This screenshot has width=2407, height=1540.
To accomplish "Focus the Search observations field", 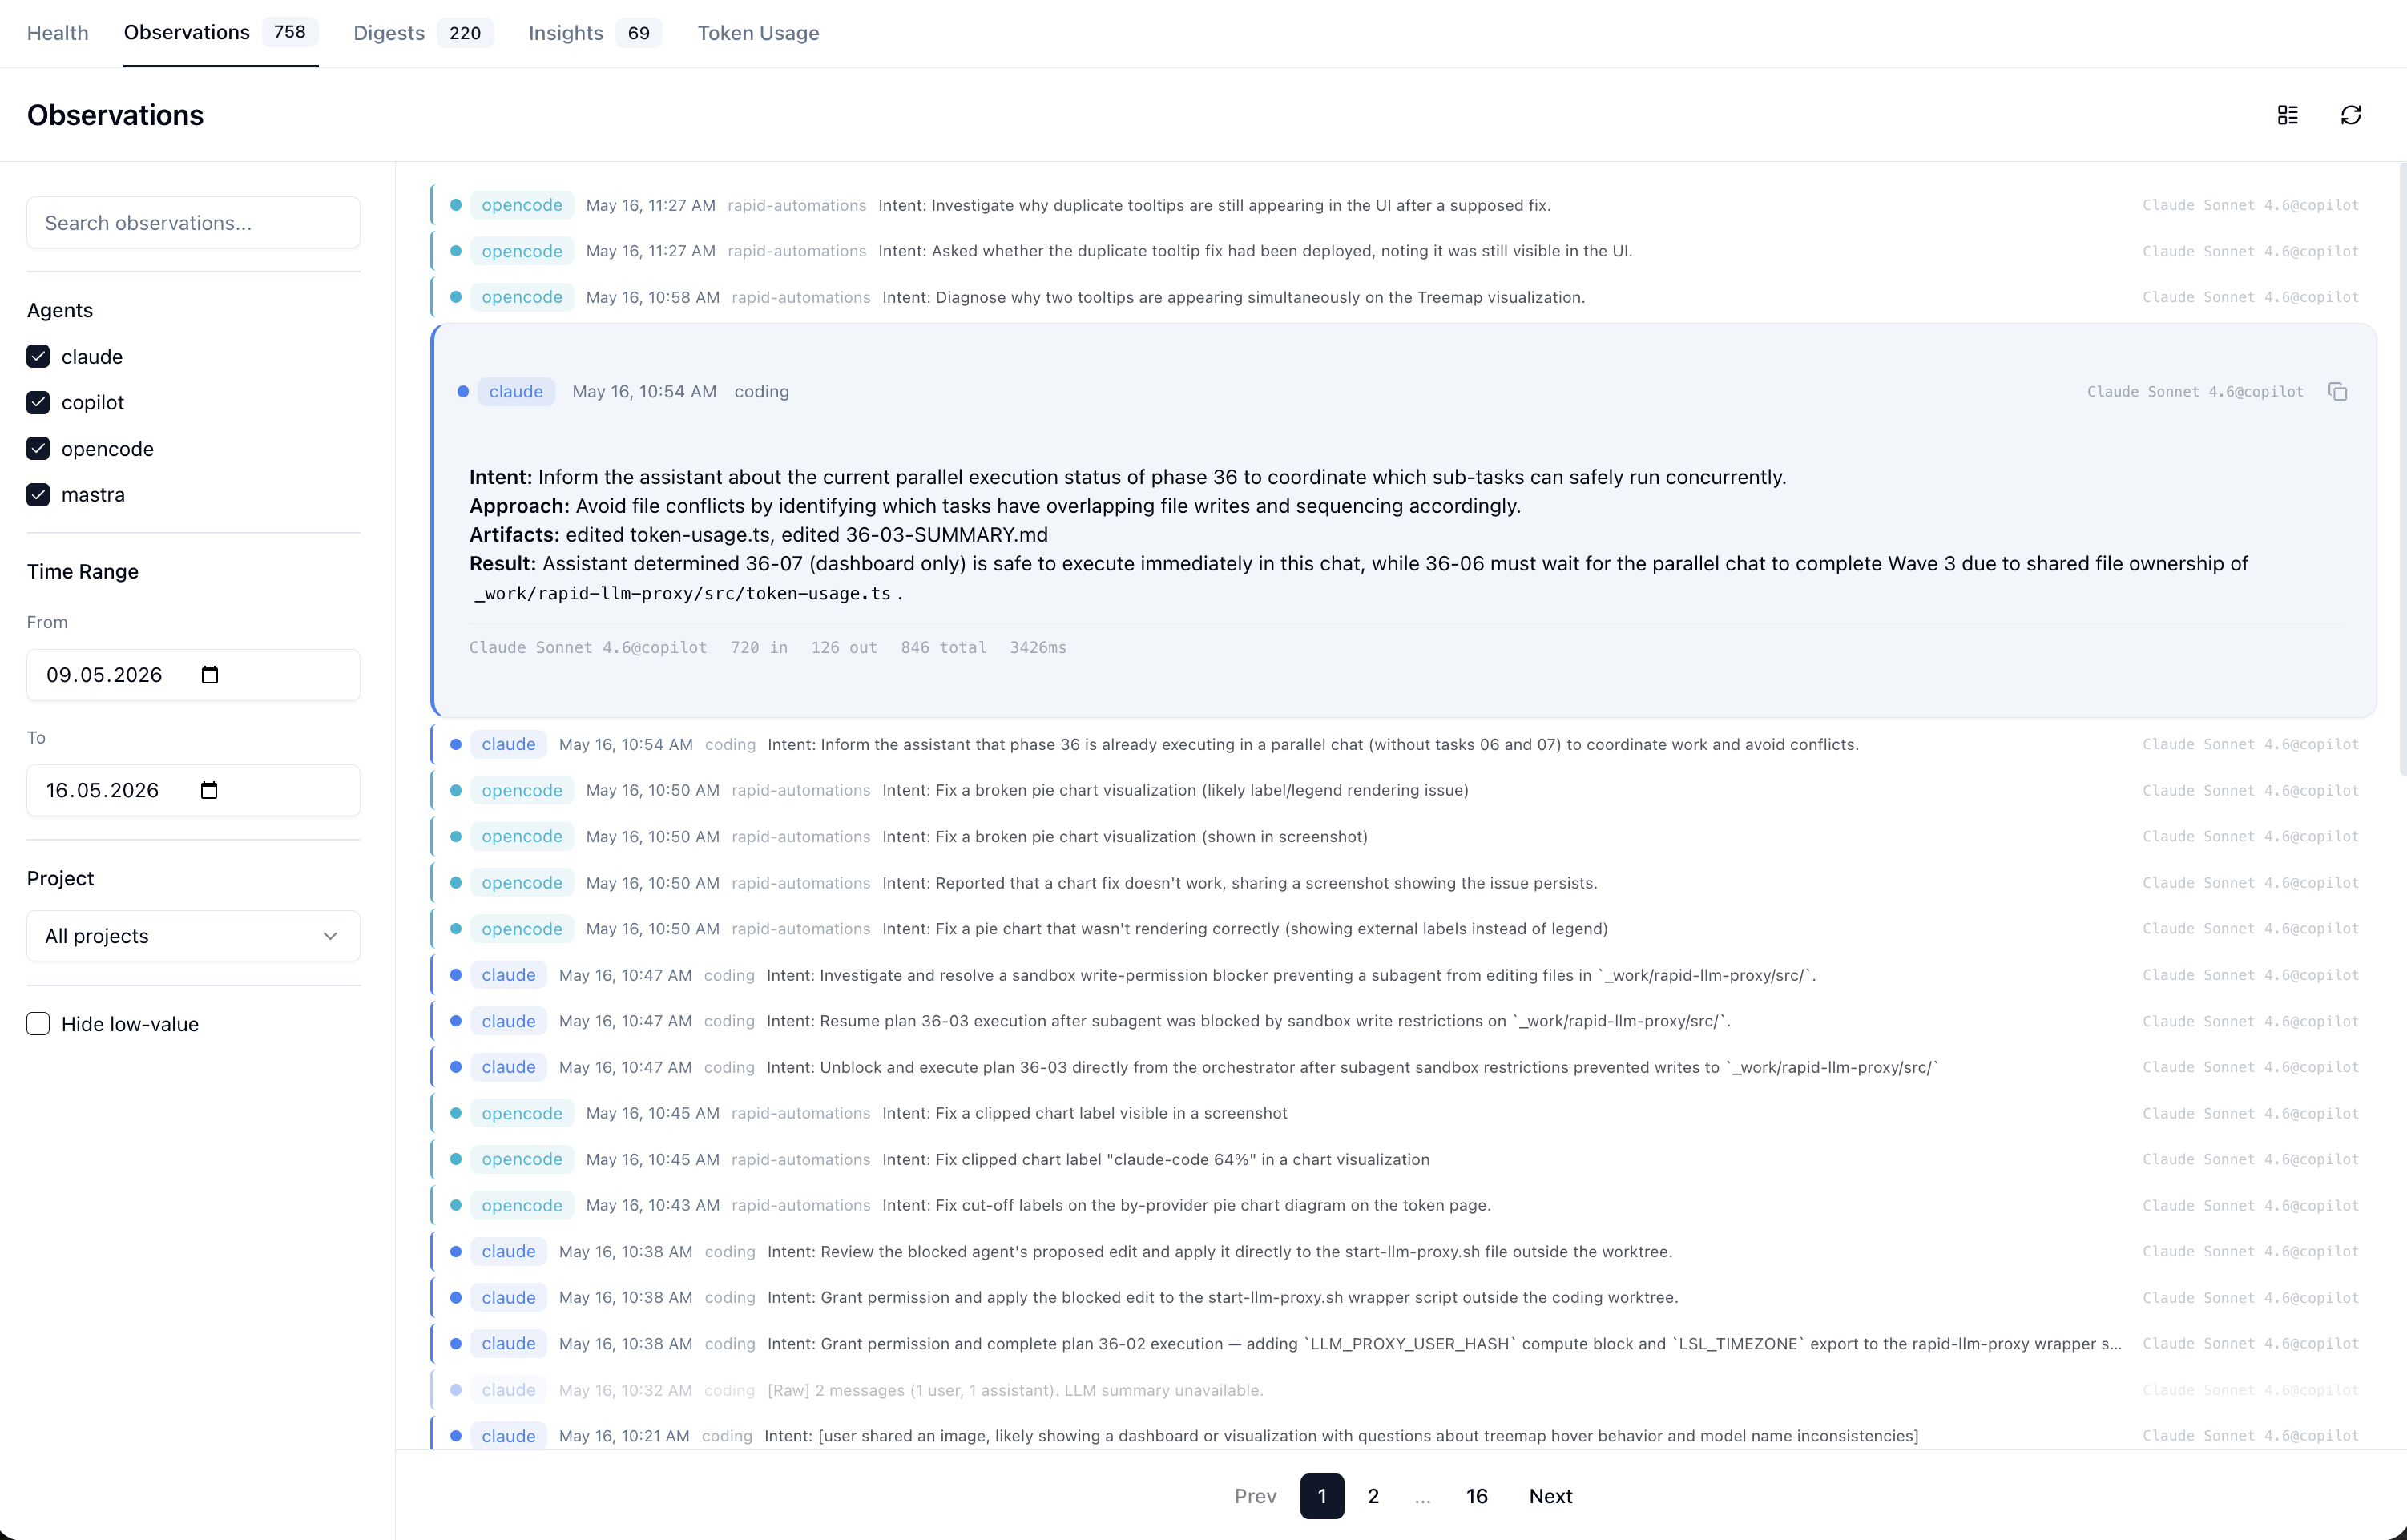I will coord(193,223).
